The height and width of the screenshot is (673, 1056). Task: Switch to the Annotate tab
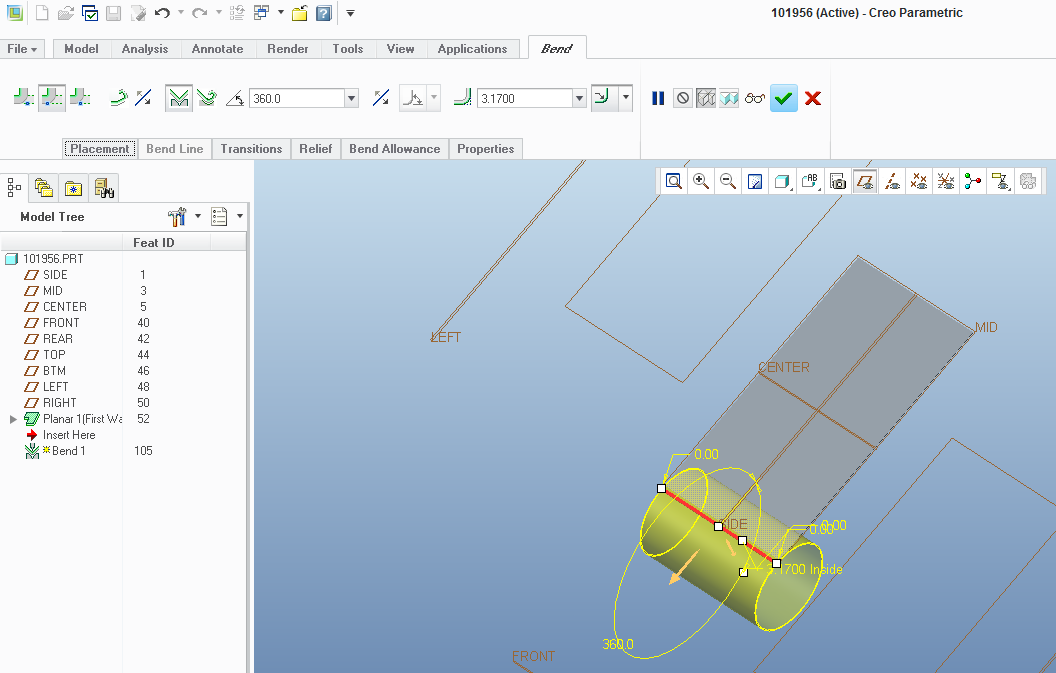(x=217, y=49)
